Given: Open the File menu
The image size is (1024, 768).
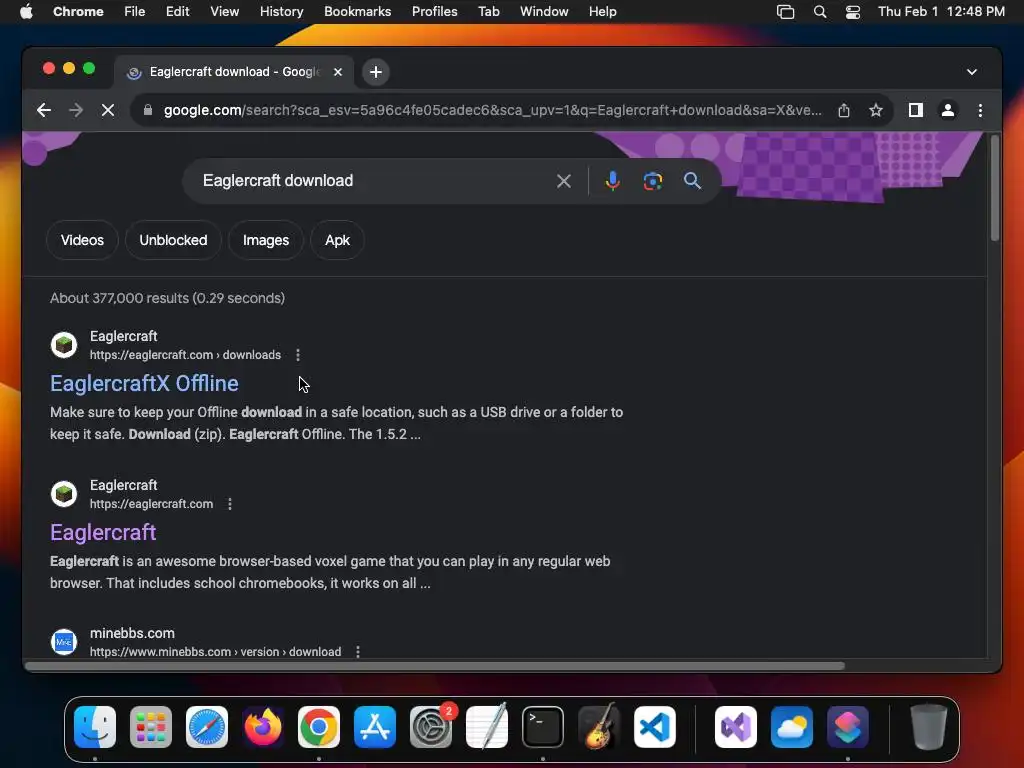Looking at the screenshot, I should [x=135, y=12].
